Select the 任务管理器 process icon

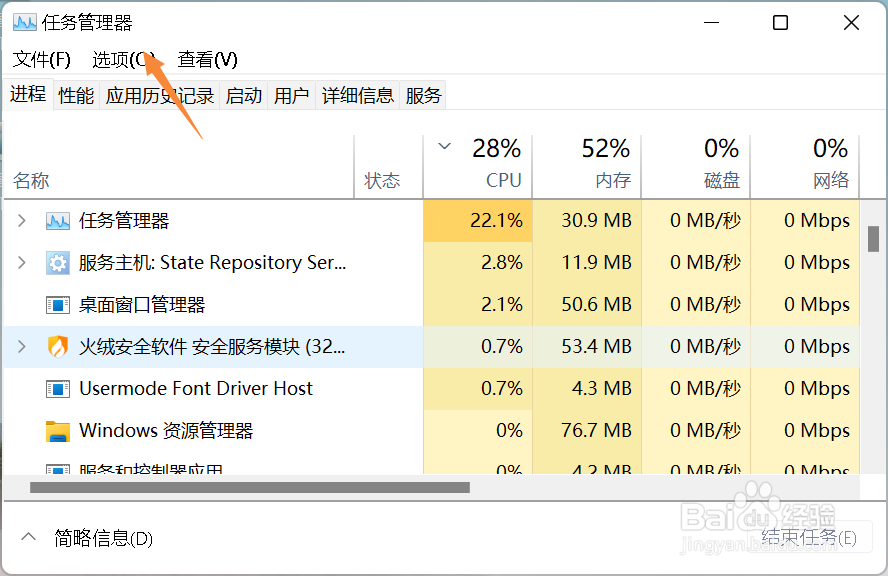tap(58, 221)
